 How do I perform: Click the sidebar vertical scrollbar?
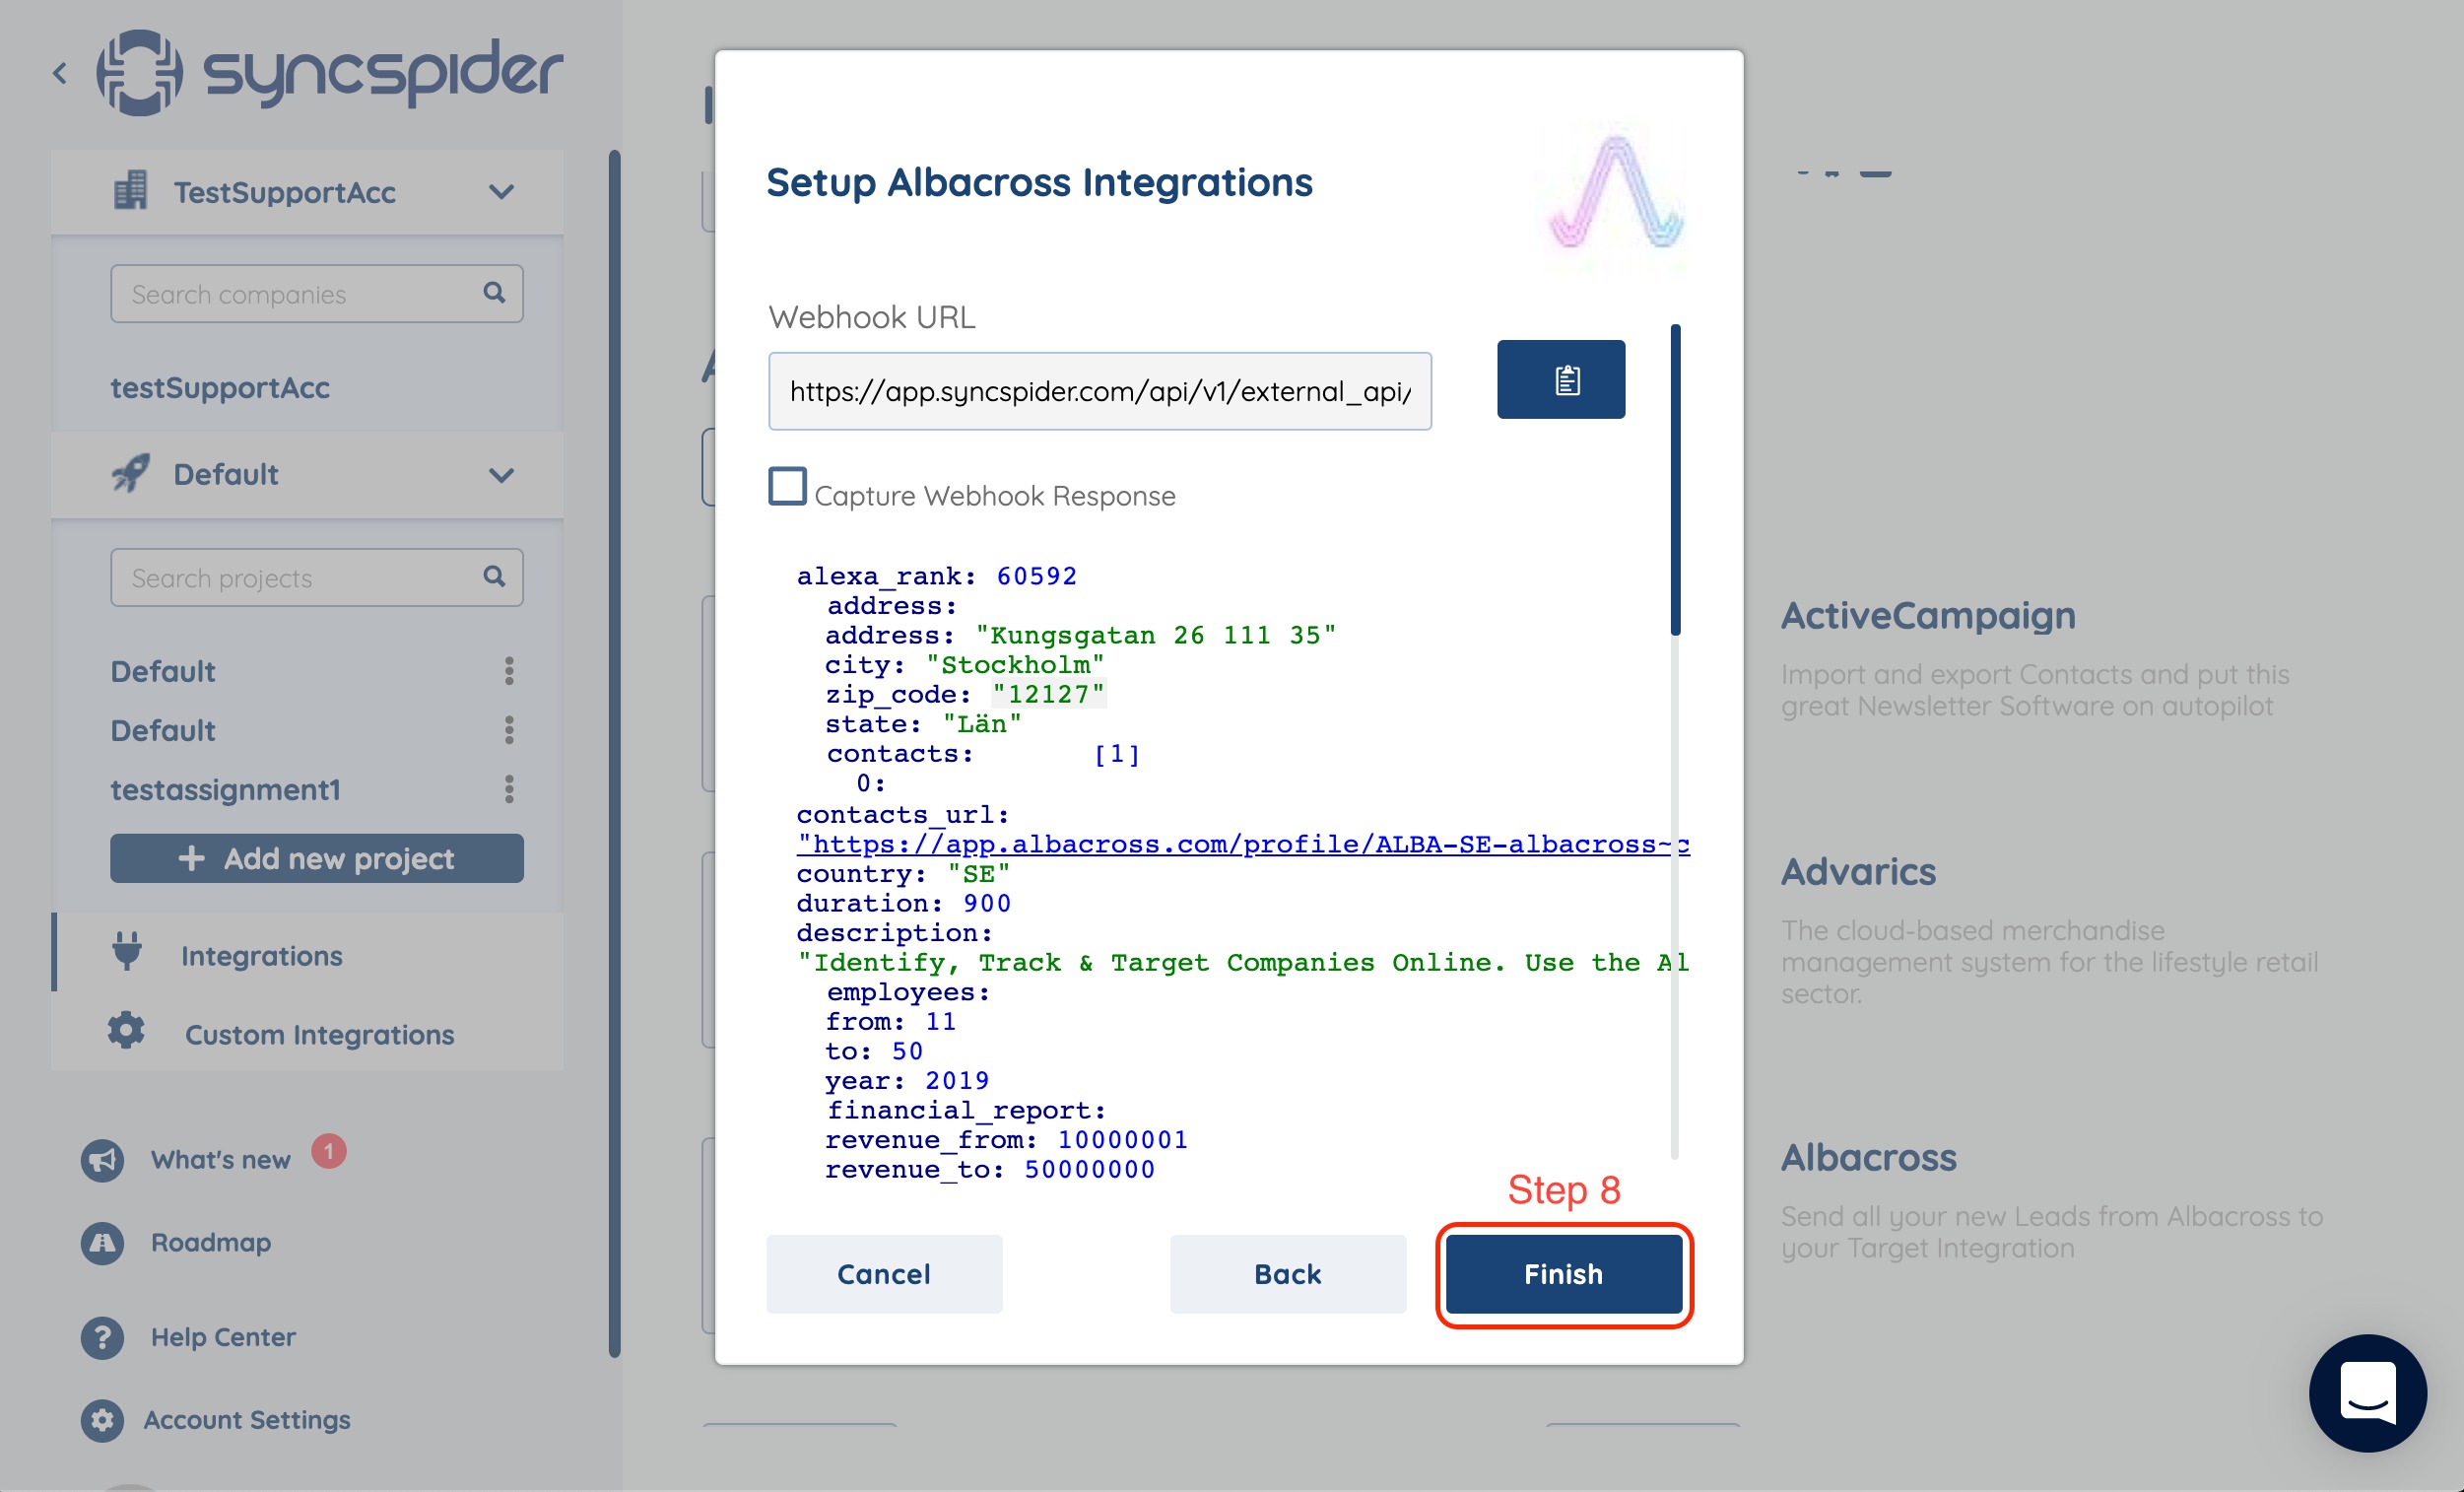(x=614, y=754)
